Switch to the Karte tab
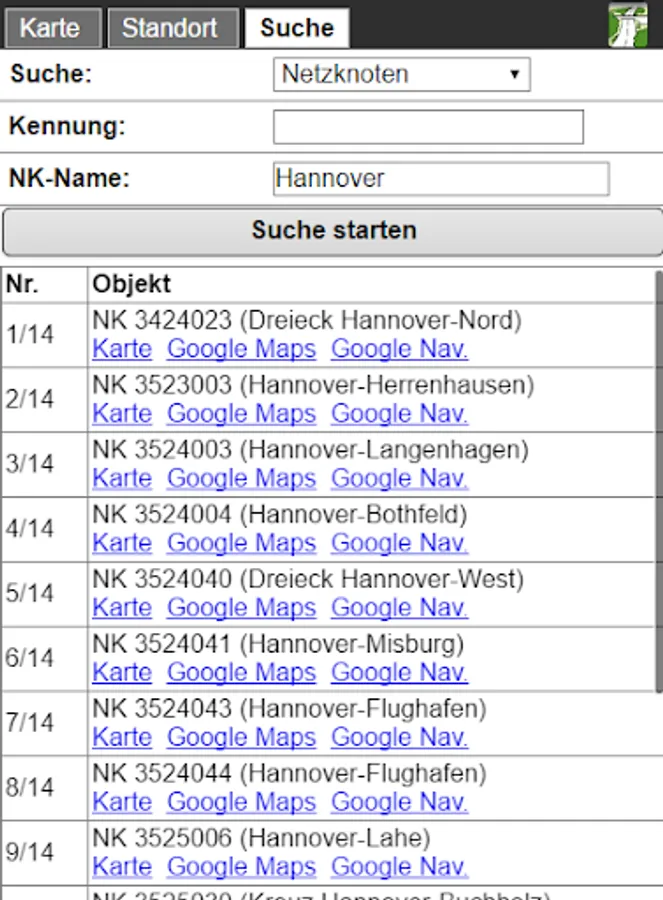663x900 pixels. pyautogui.click(x=50, y=28)
